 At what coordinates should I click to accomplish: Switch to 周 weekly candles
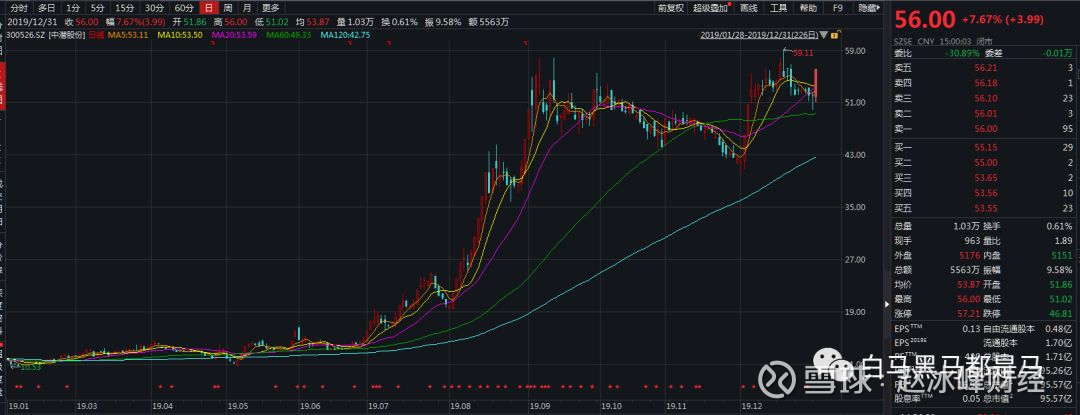[228, 8]
